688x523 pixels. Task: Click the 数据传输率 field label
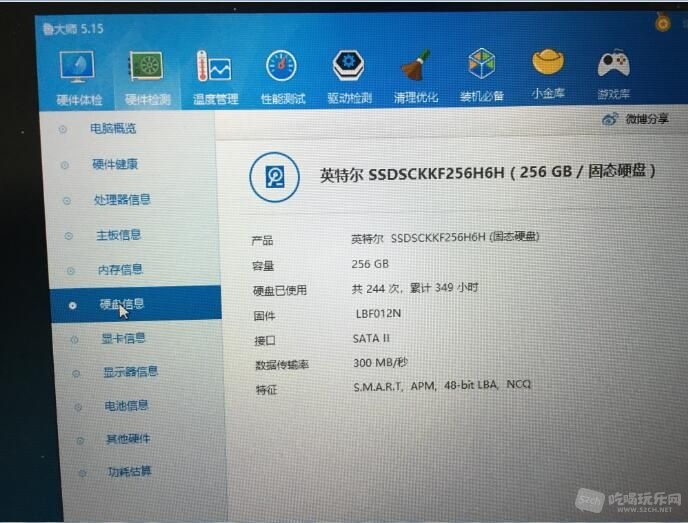click(x=282, y=365)
